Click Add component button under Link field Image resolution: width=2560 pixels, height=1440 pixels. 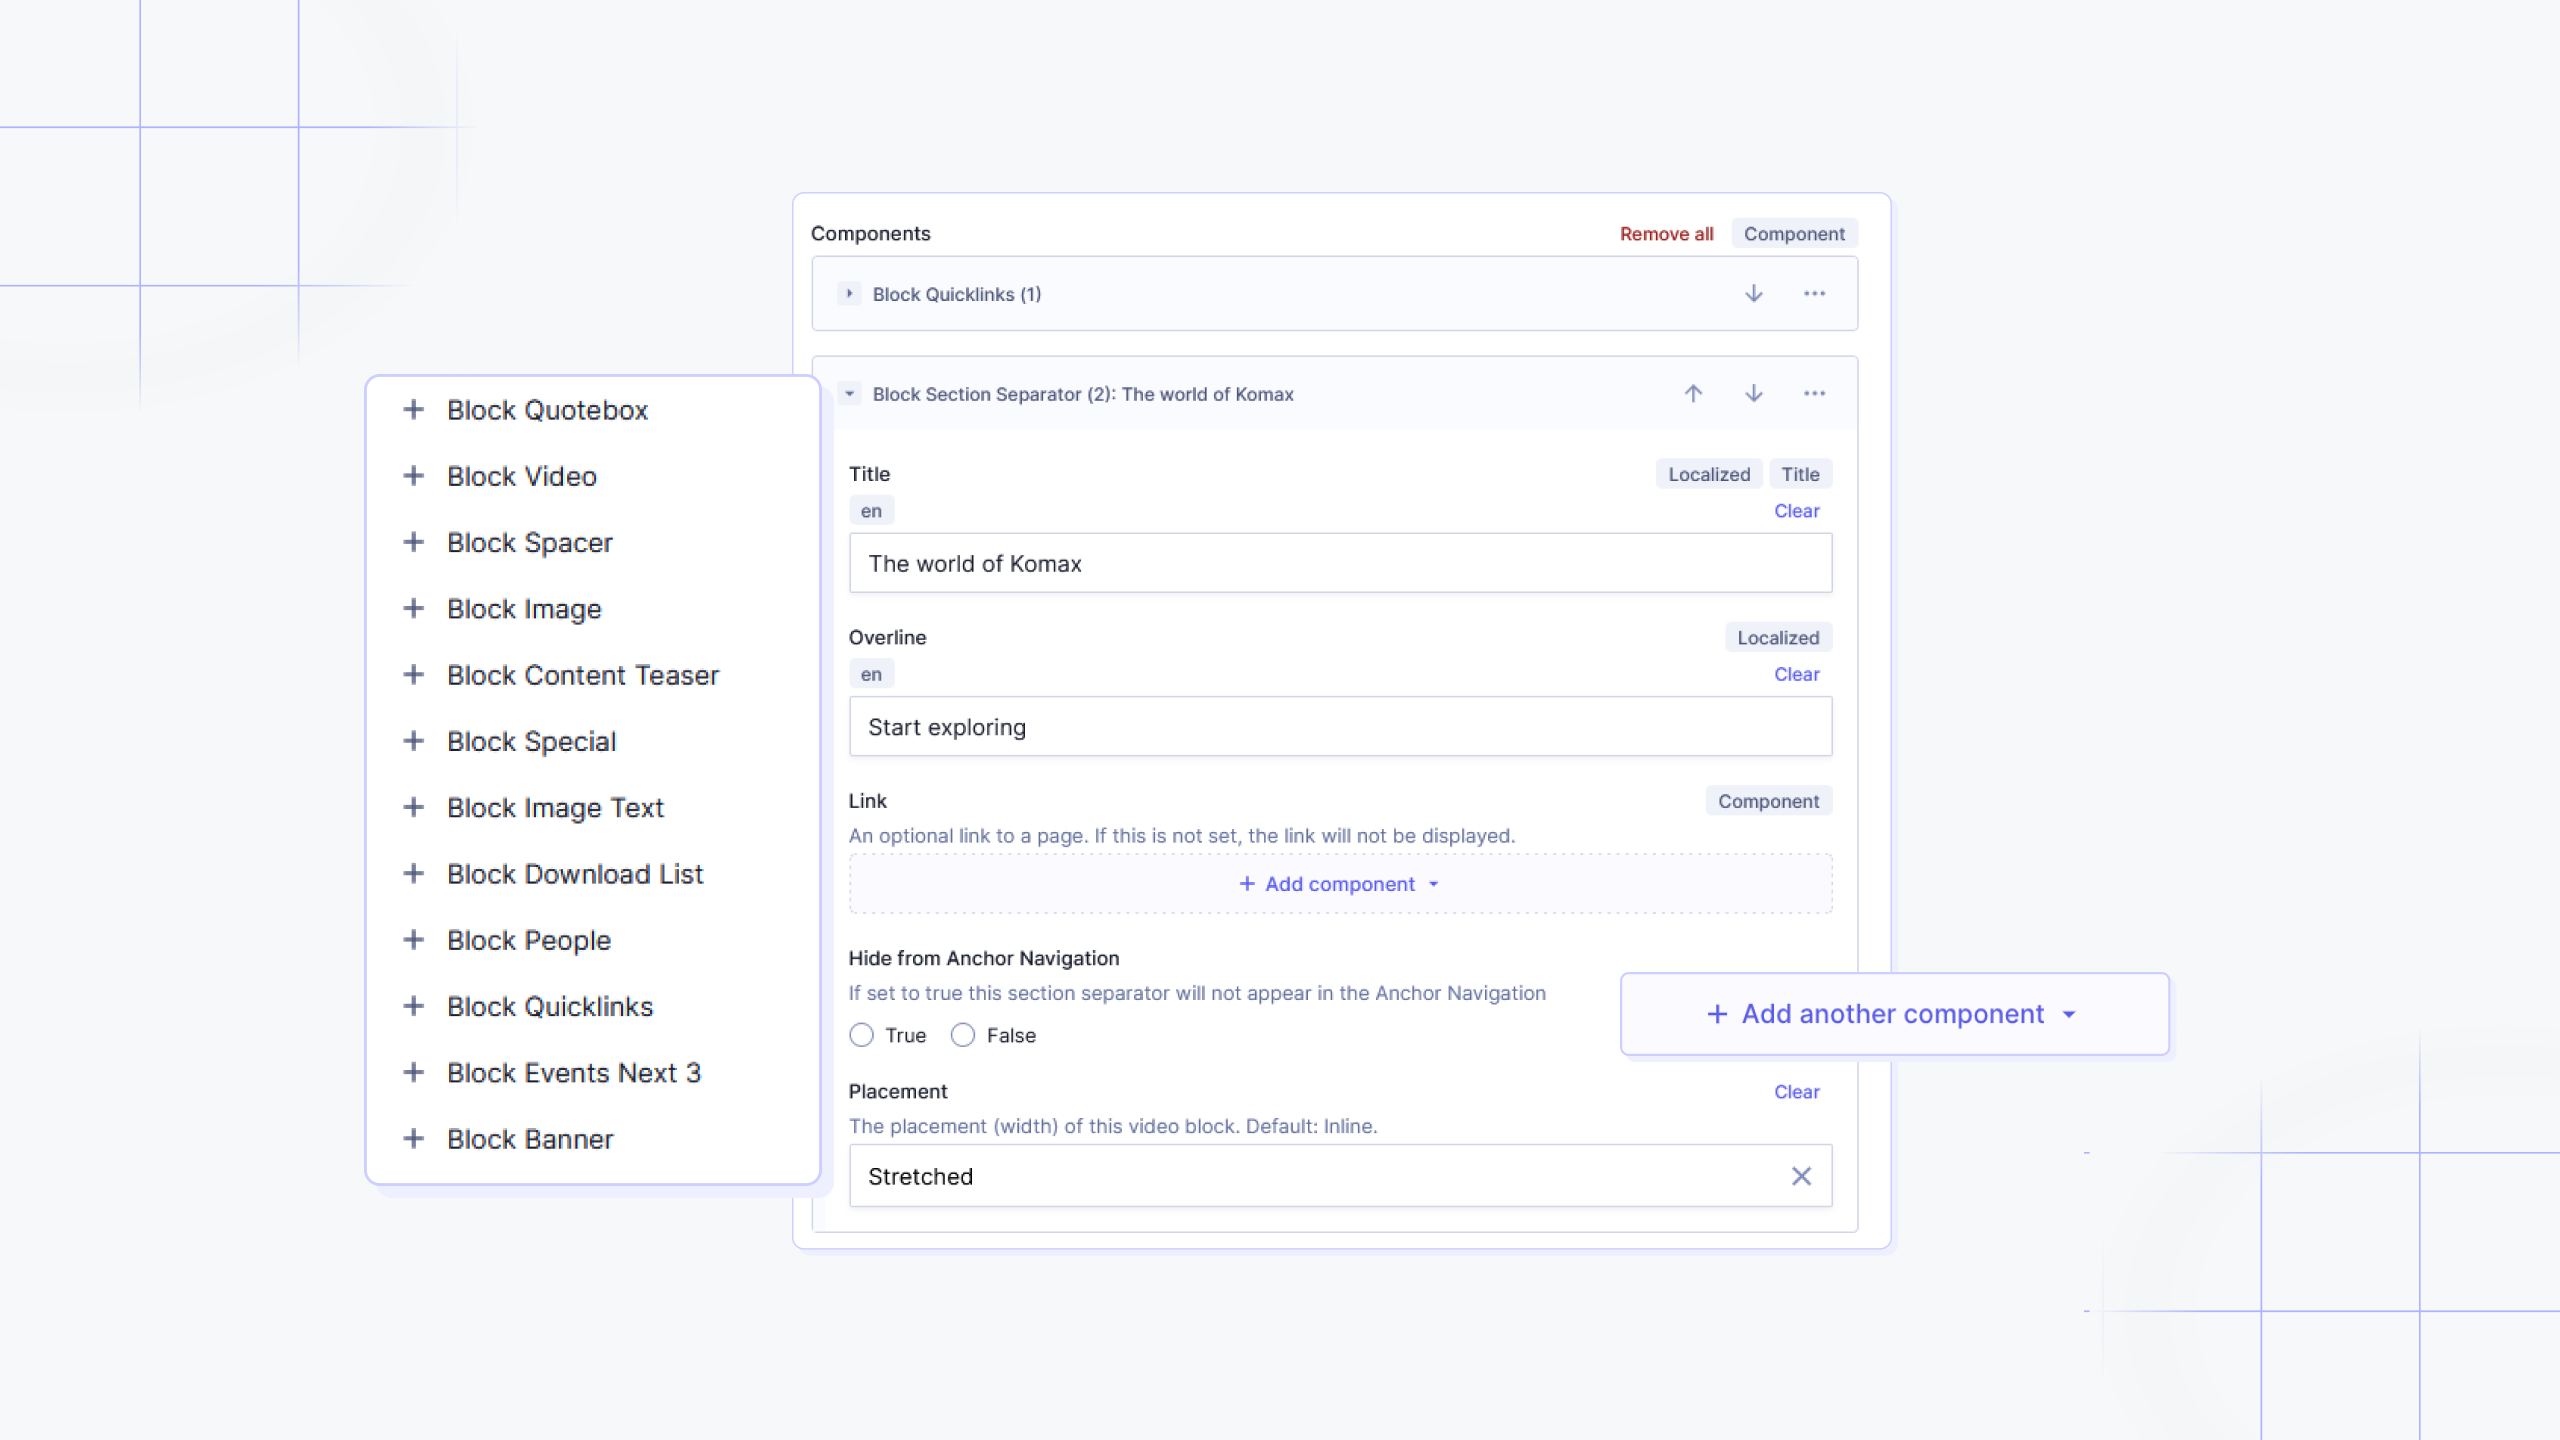pos(1340,883)
